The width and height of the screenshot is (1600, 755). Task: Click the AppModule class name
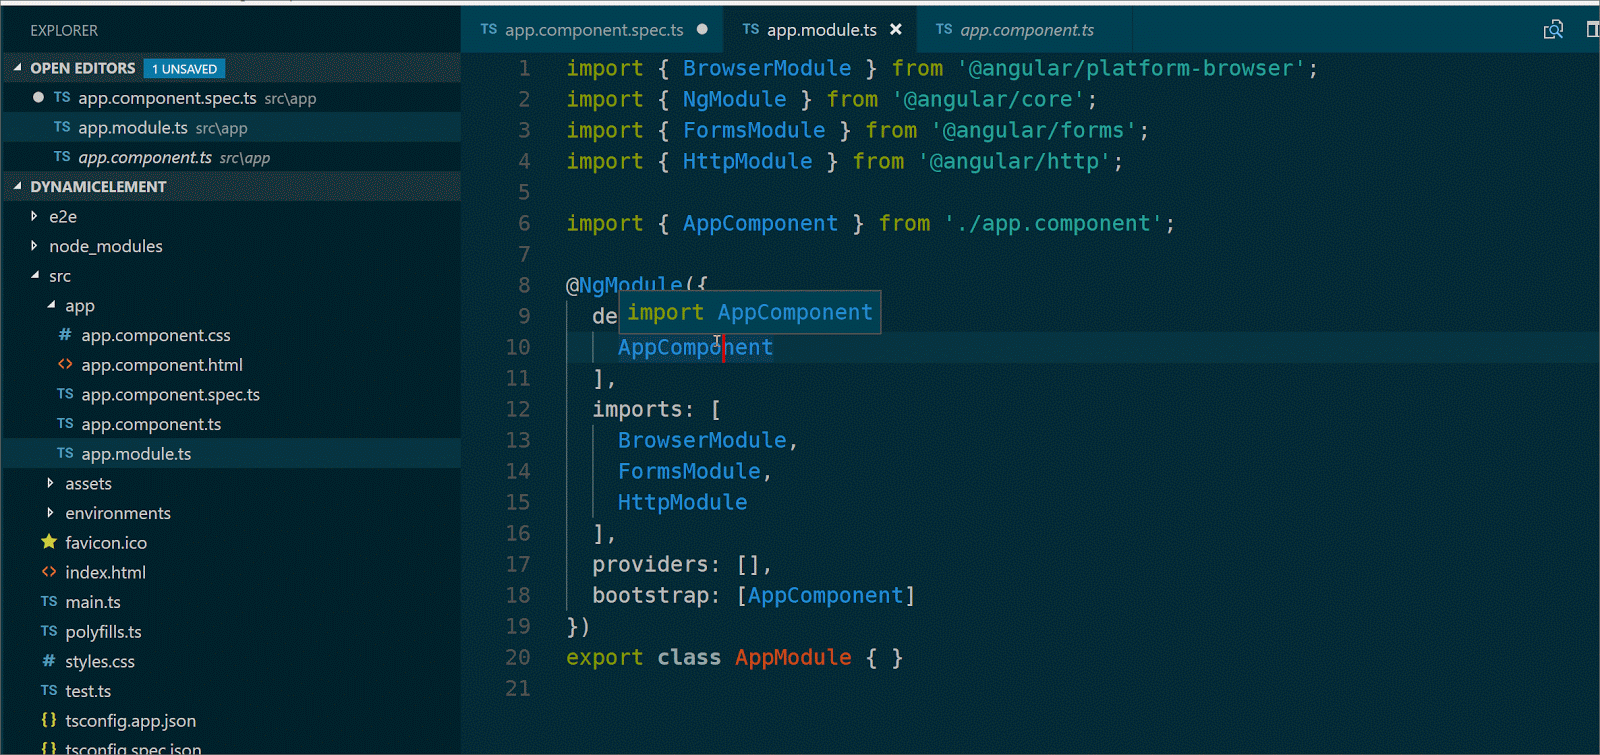[793, 657]
